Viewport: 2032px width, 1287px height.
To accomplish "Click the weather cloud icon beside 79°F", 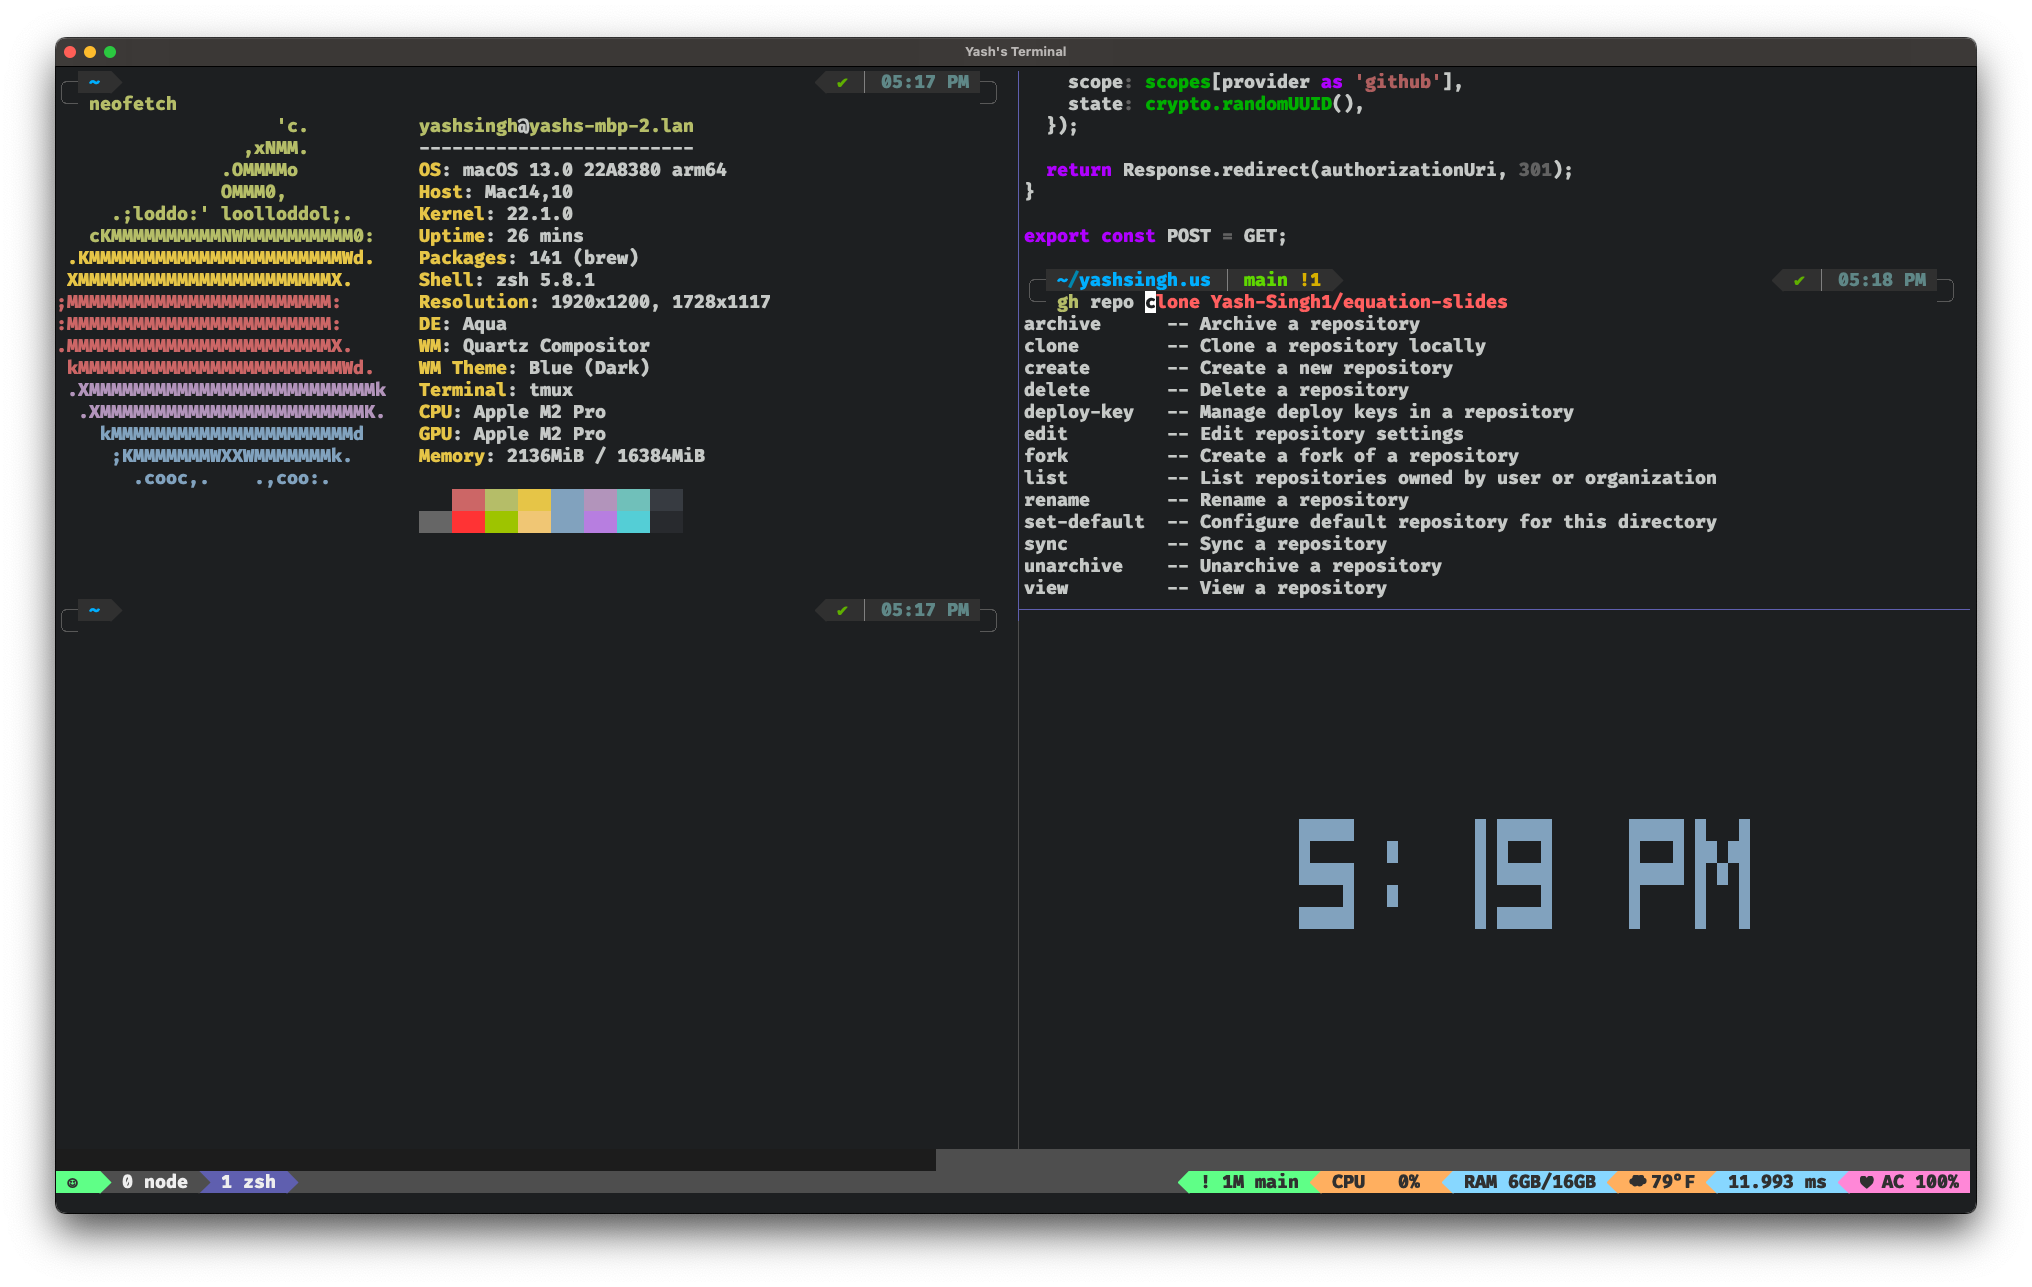I will pyautogui.click(x=1637, y=1182).
